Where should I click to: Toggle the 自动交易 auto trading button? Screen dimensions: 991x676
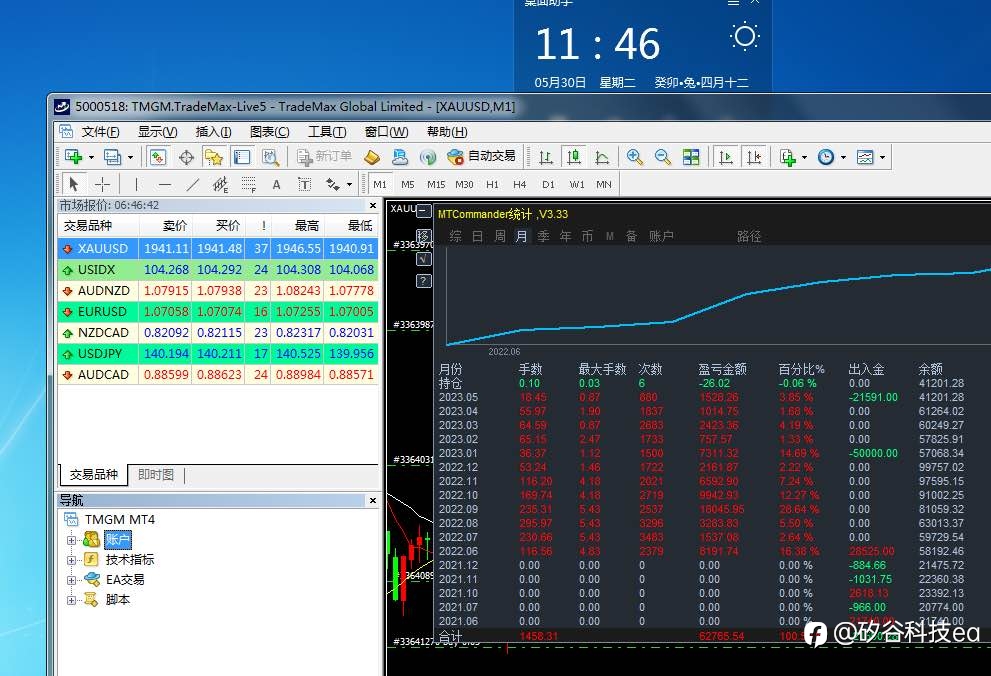[481, 157]
